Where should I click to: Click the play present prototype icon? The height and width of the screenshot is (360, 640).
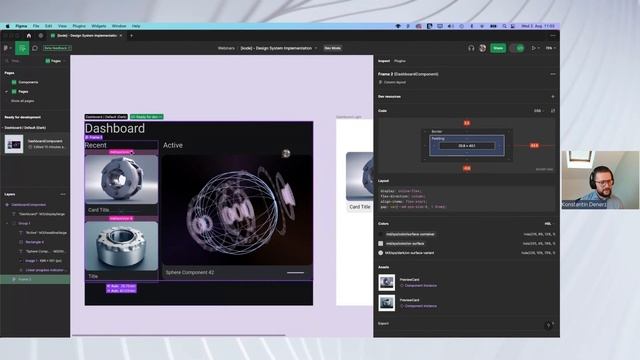pos(533,48)
